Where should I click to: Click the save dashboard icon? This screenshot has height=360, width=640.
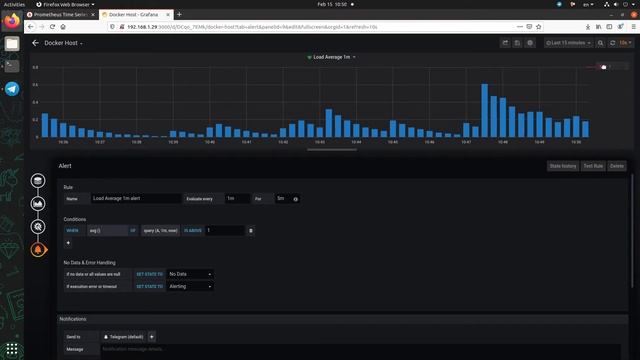coord(517,43)
